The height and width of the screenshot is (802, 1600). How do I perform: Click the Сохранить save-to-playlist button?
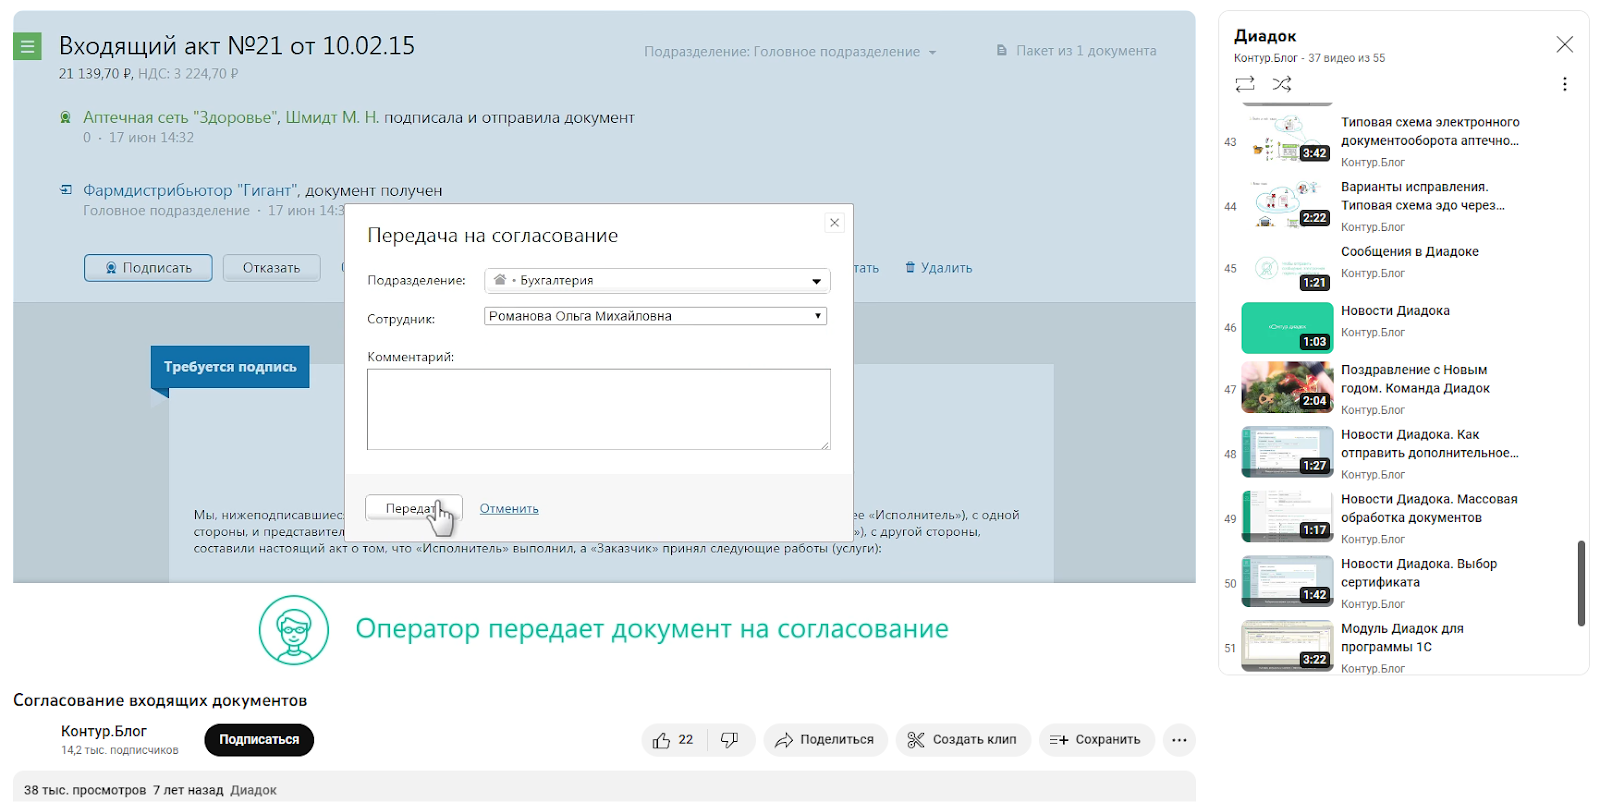(1096, 740)
